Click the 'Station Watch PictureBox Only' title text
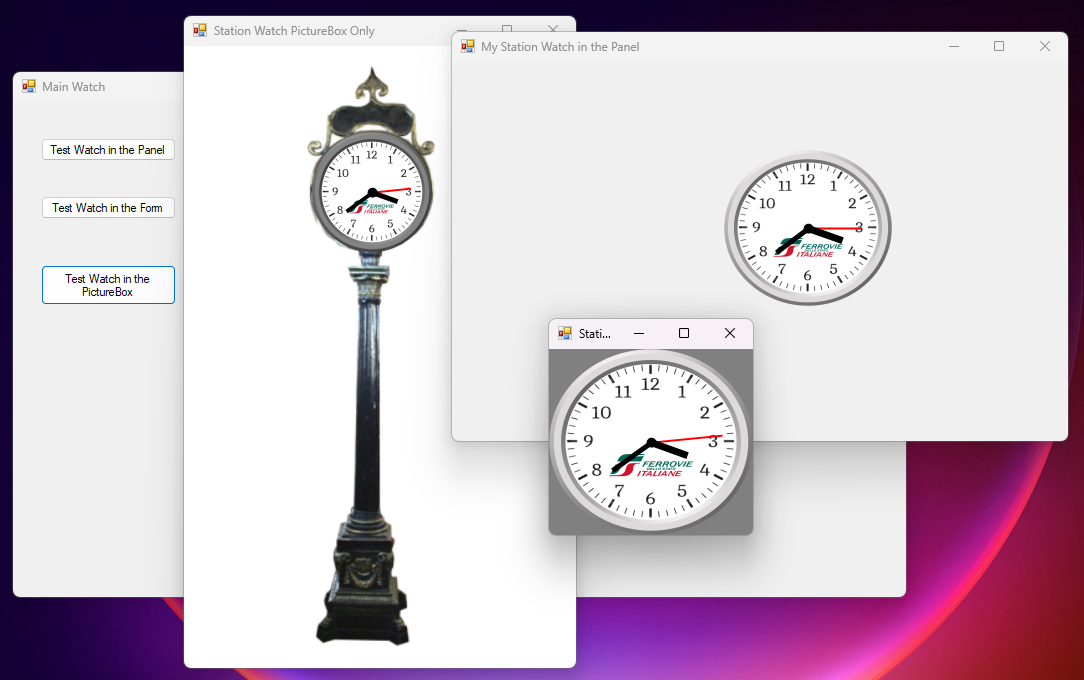 (x=294, y=31)
